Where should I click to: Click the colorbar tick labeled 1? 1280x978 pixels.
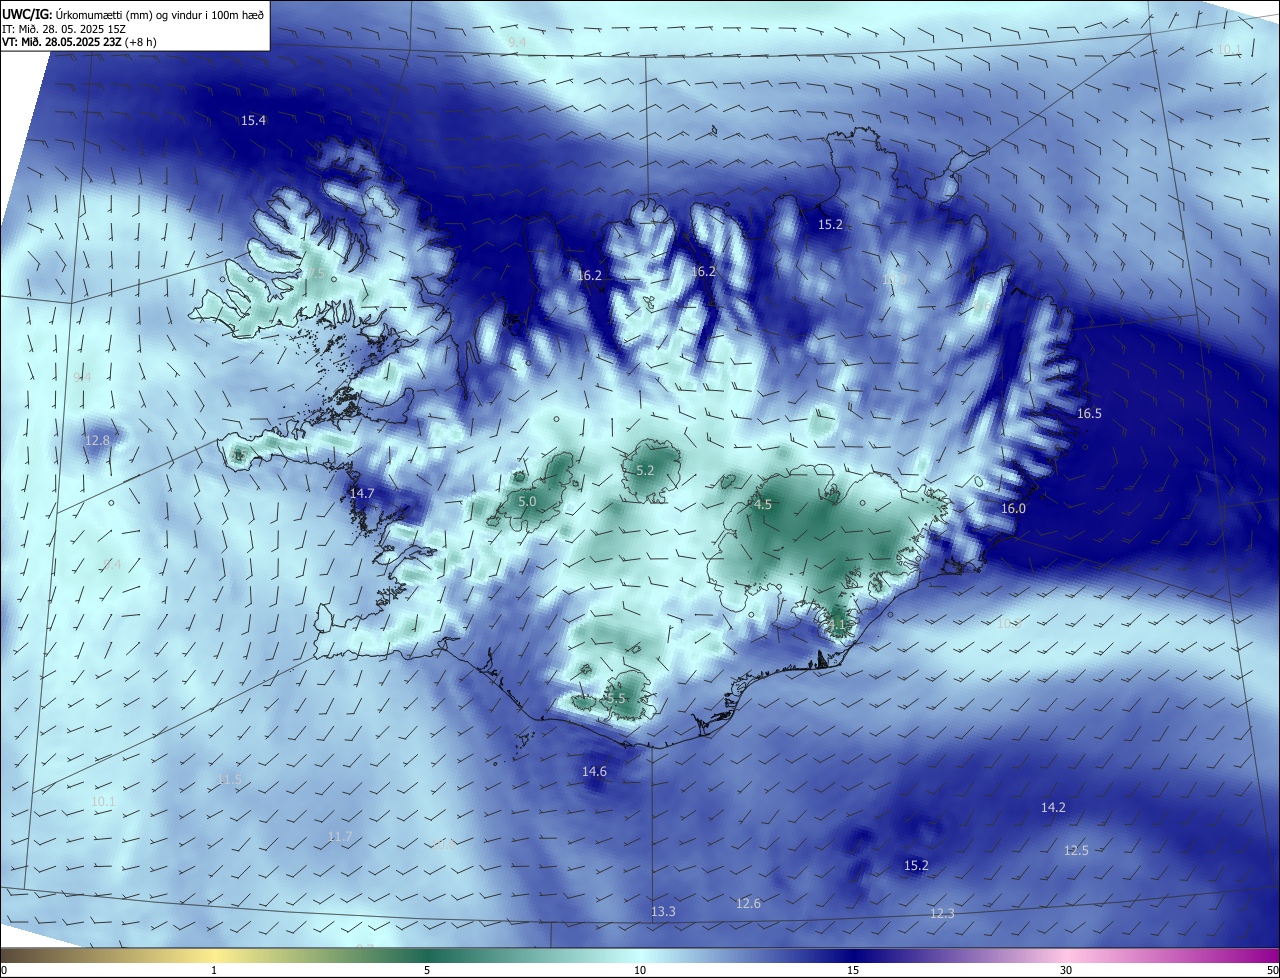(214, 970)
